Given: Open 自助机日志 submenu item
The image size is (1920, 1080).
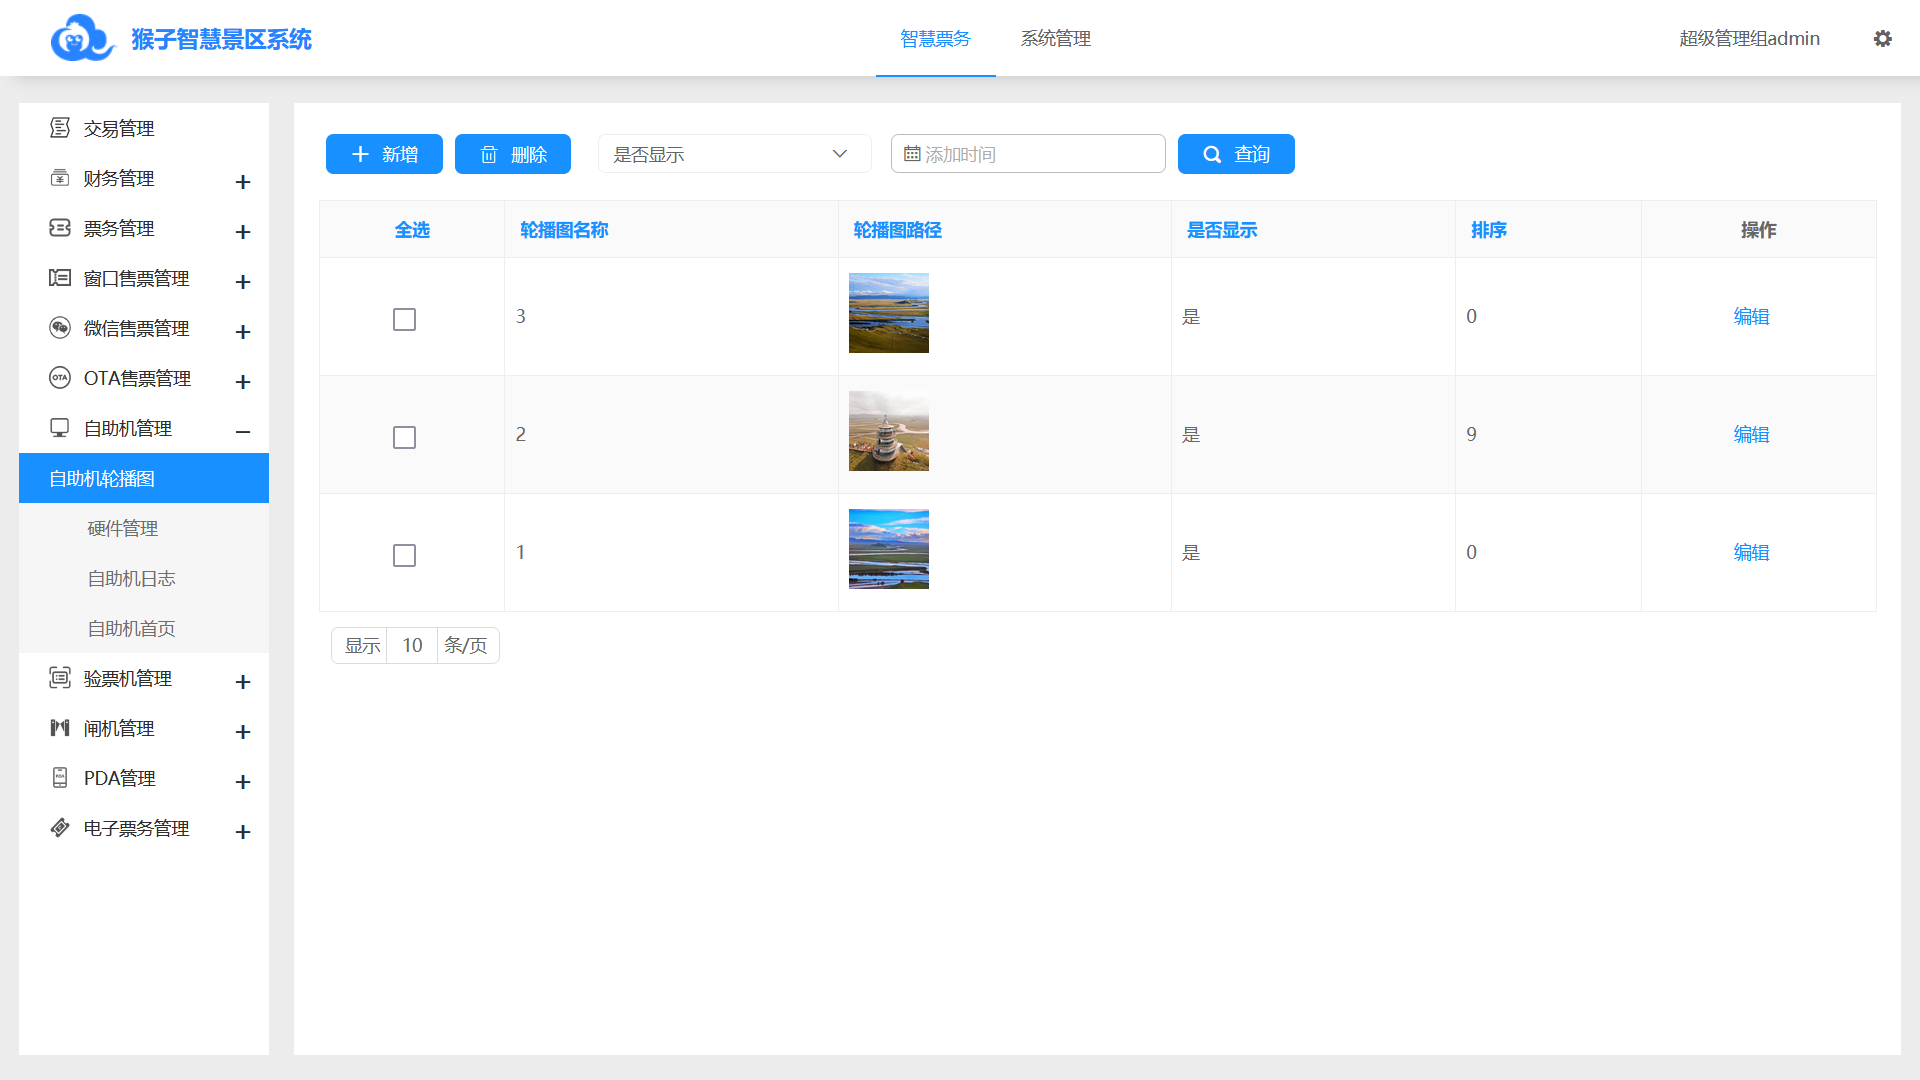Looking at the screenshot, I should pos(144,578).
